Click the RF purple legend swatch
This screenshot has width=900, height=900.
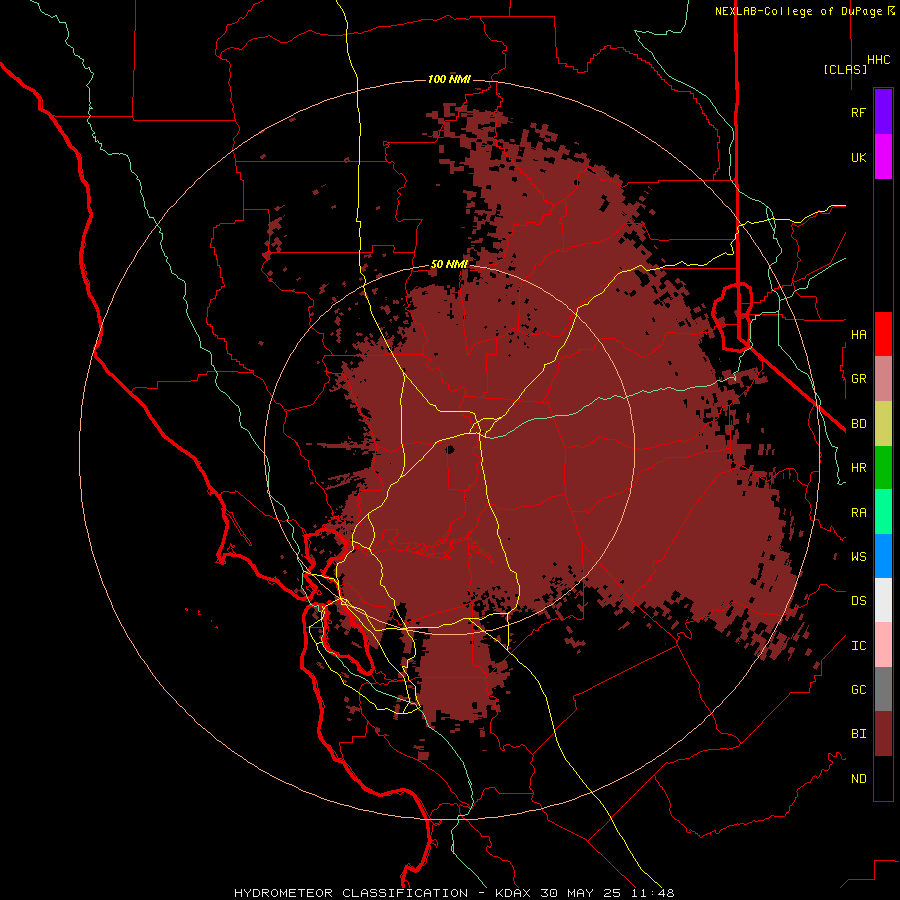click(x=883, y=111)
